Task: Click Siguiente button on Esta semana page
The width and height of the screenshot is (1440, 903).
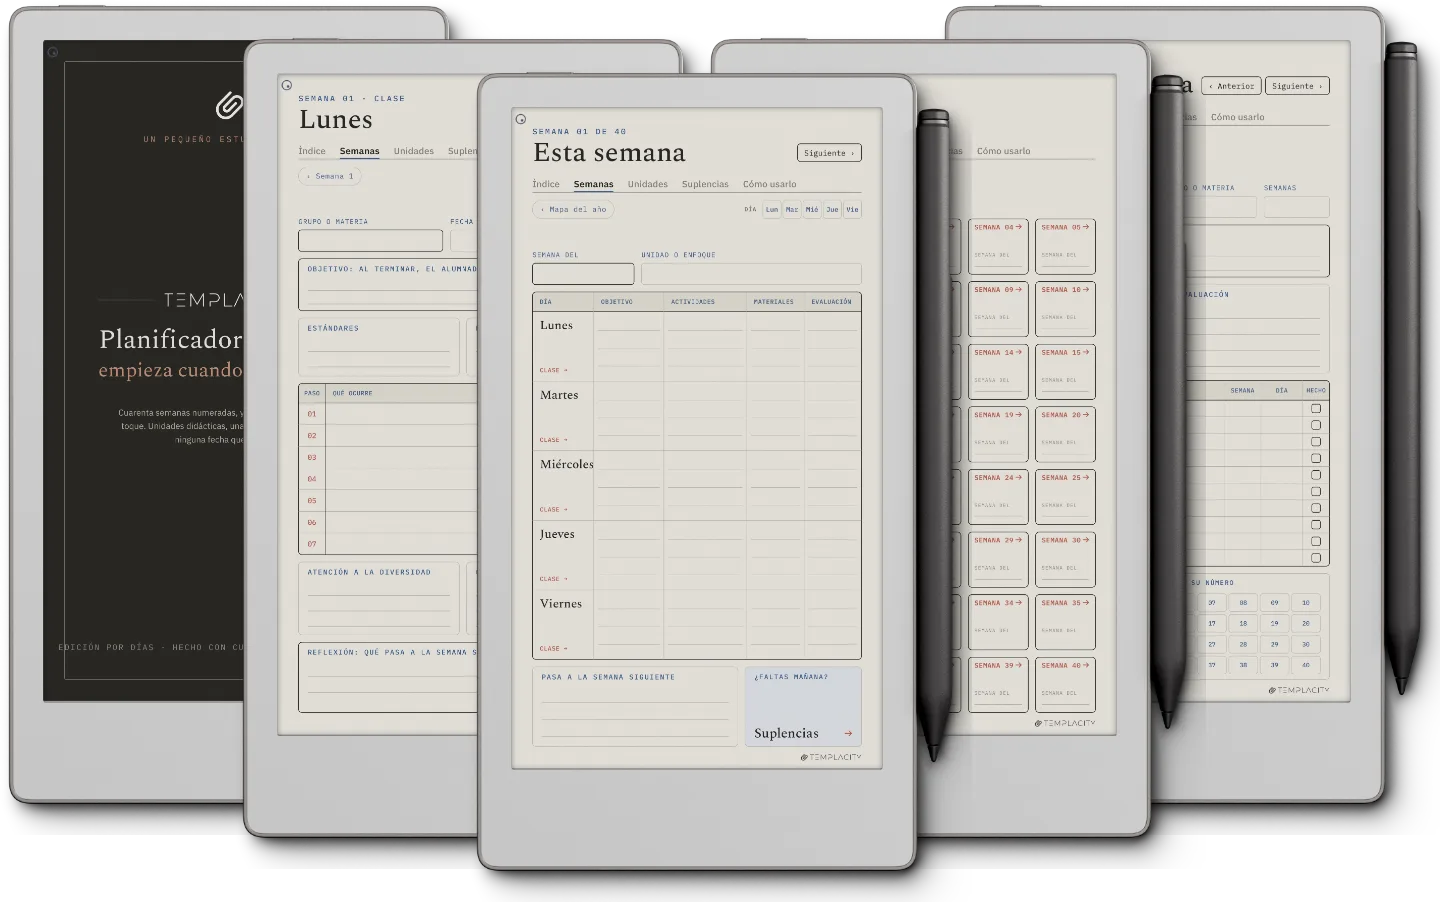Action: (x=829, y=153)
